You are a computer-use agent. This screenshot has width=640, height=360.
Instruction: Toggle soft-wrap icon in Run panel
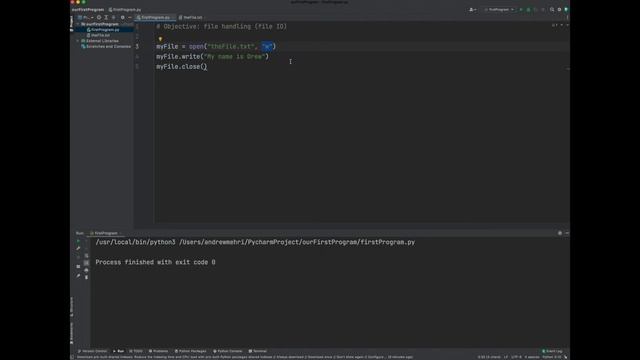tap(86, 256)
